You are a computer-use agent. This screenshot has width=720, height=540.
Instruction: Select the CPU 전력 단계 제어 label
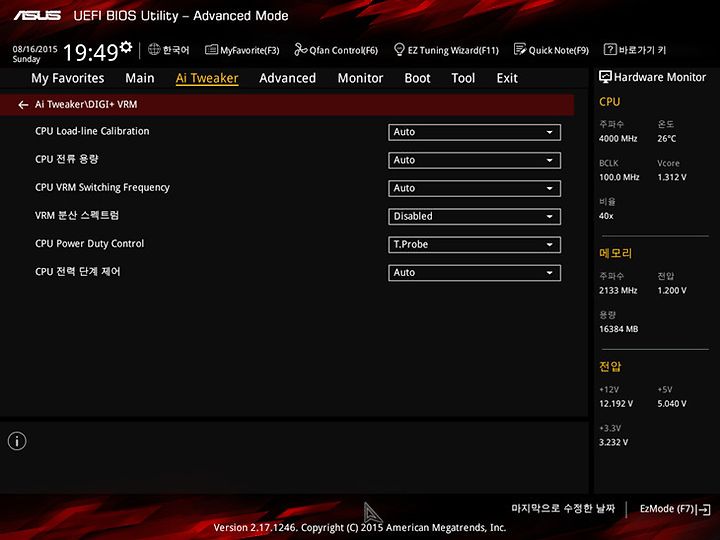click(x=78, y=272)
